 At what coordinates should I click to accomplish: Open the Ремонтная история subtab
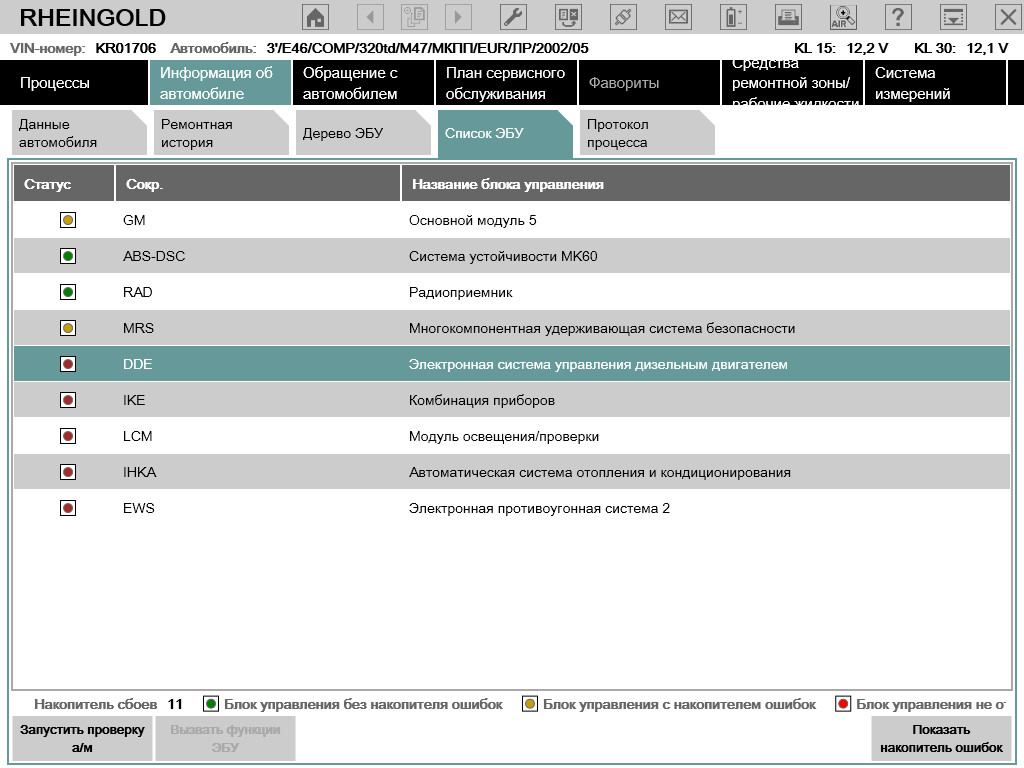pos(221,133)
